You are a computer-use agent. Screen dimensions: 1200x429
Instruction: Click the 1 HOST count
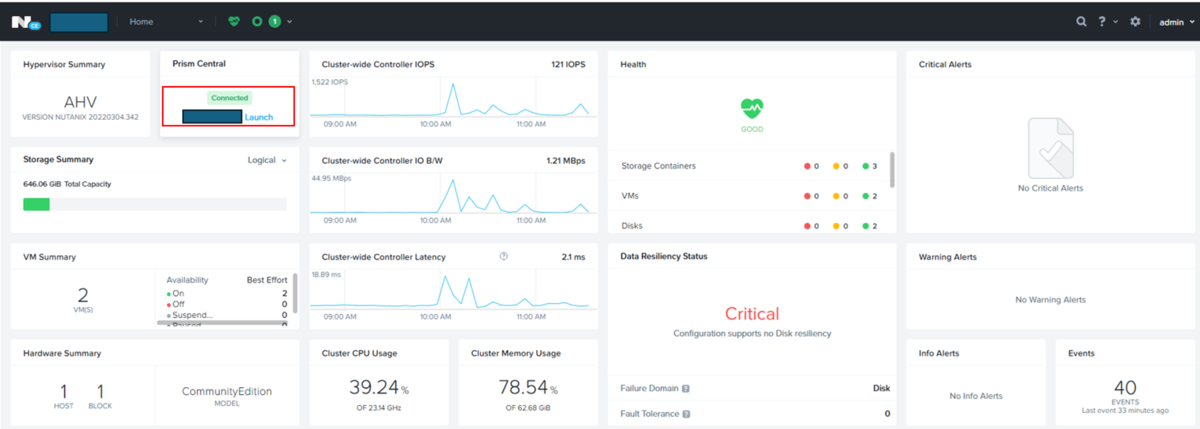click(63, 396)
